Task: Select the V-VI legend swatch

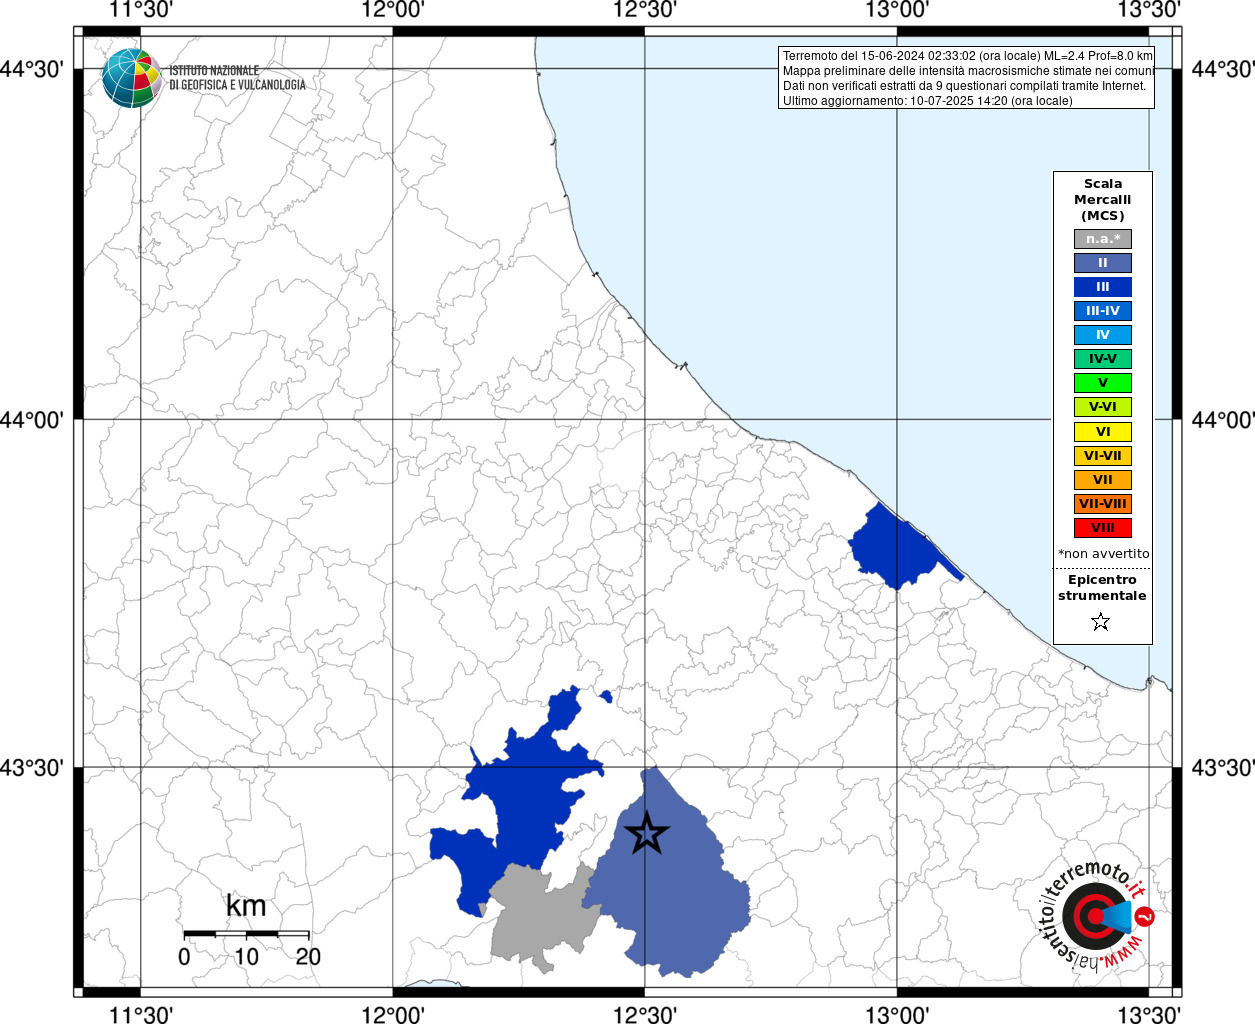Action: pos(1103,407)
